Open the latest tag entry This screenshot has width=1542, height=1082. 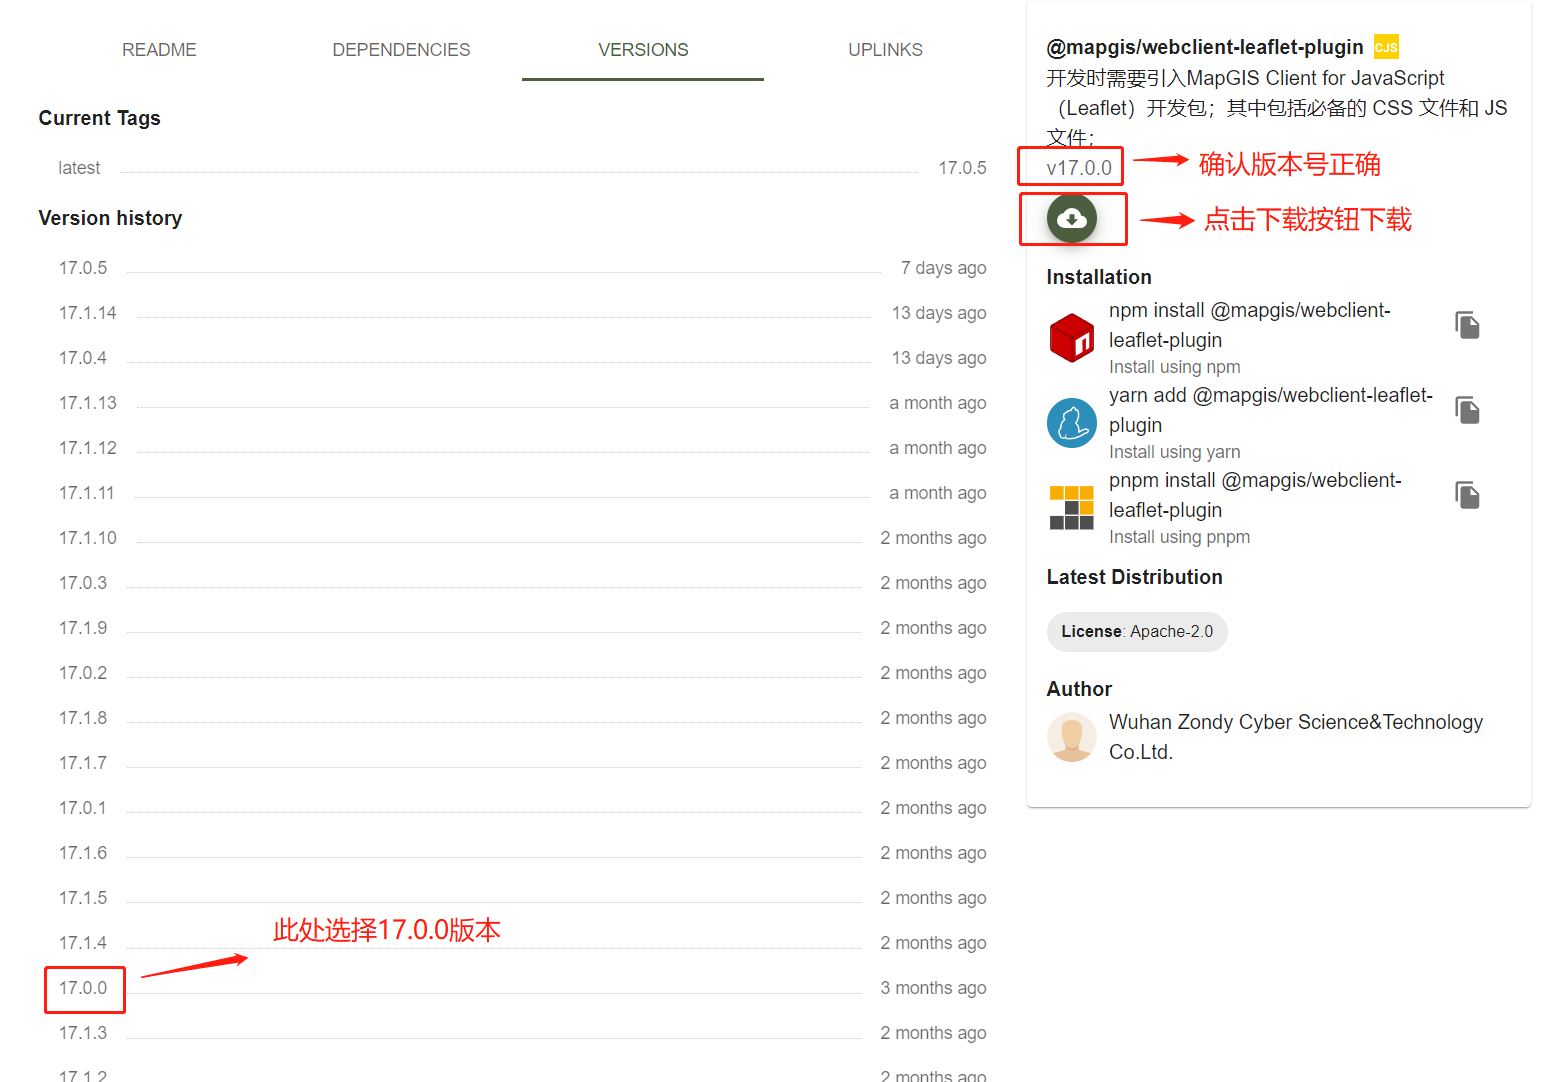pyautogui.click(x=79, y=168)
